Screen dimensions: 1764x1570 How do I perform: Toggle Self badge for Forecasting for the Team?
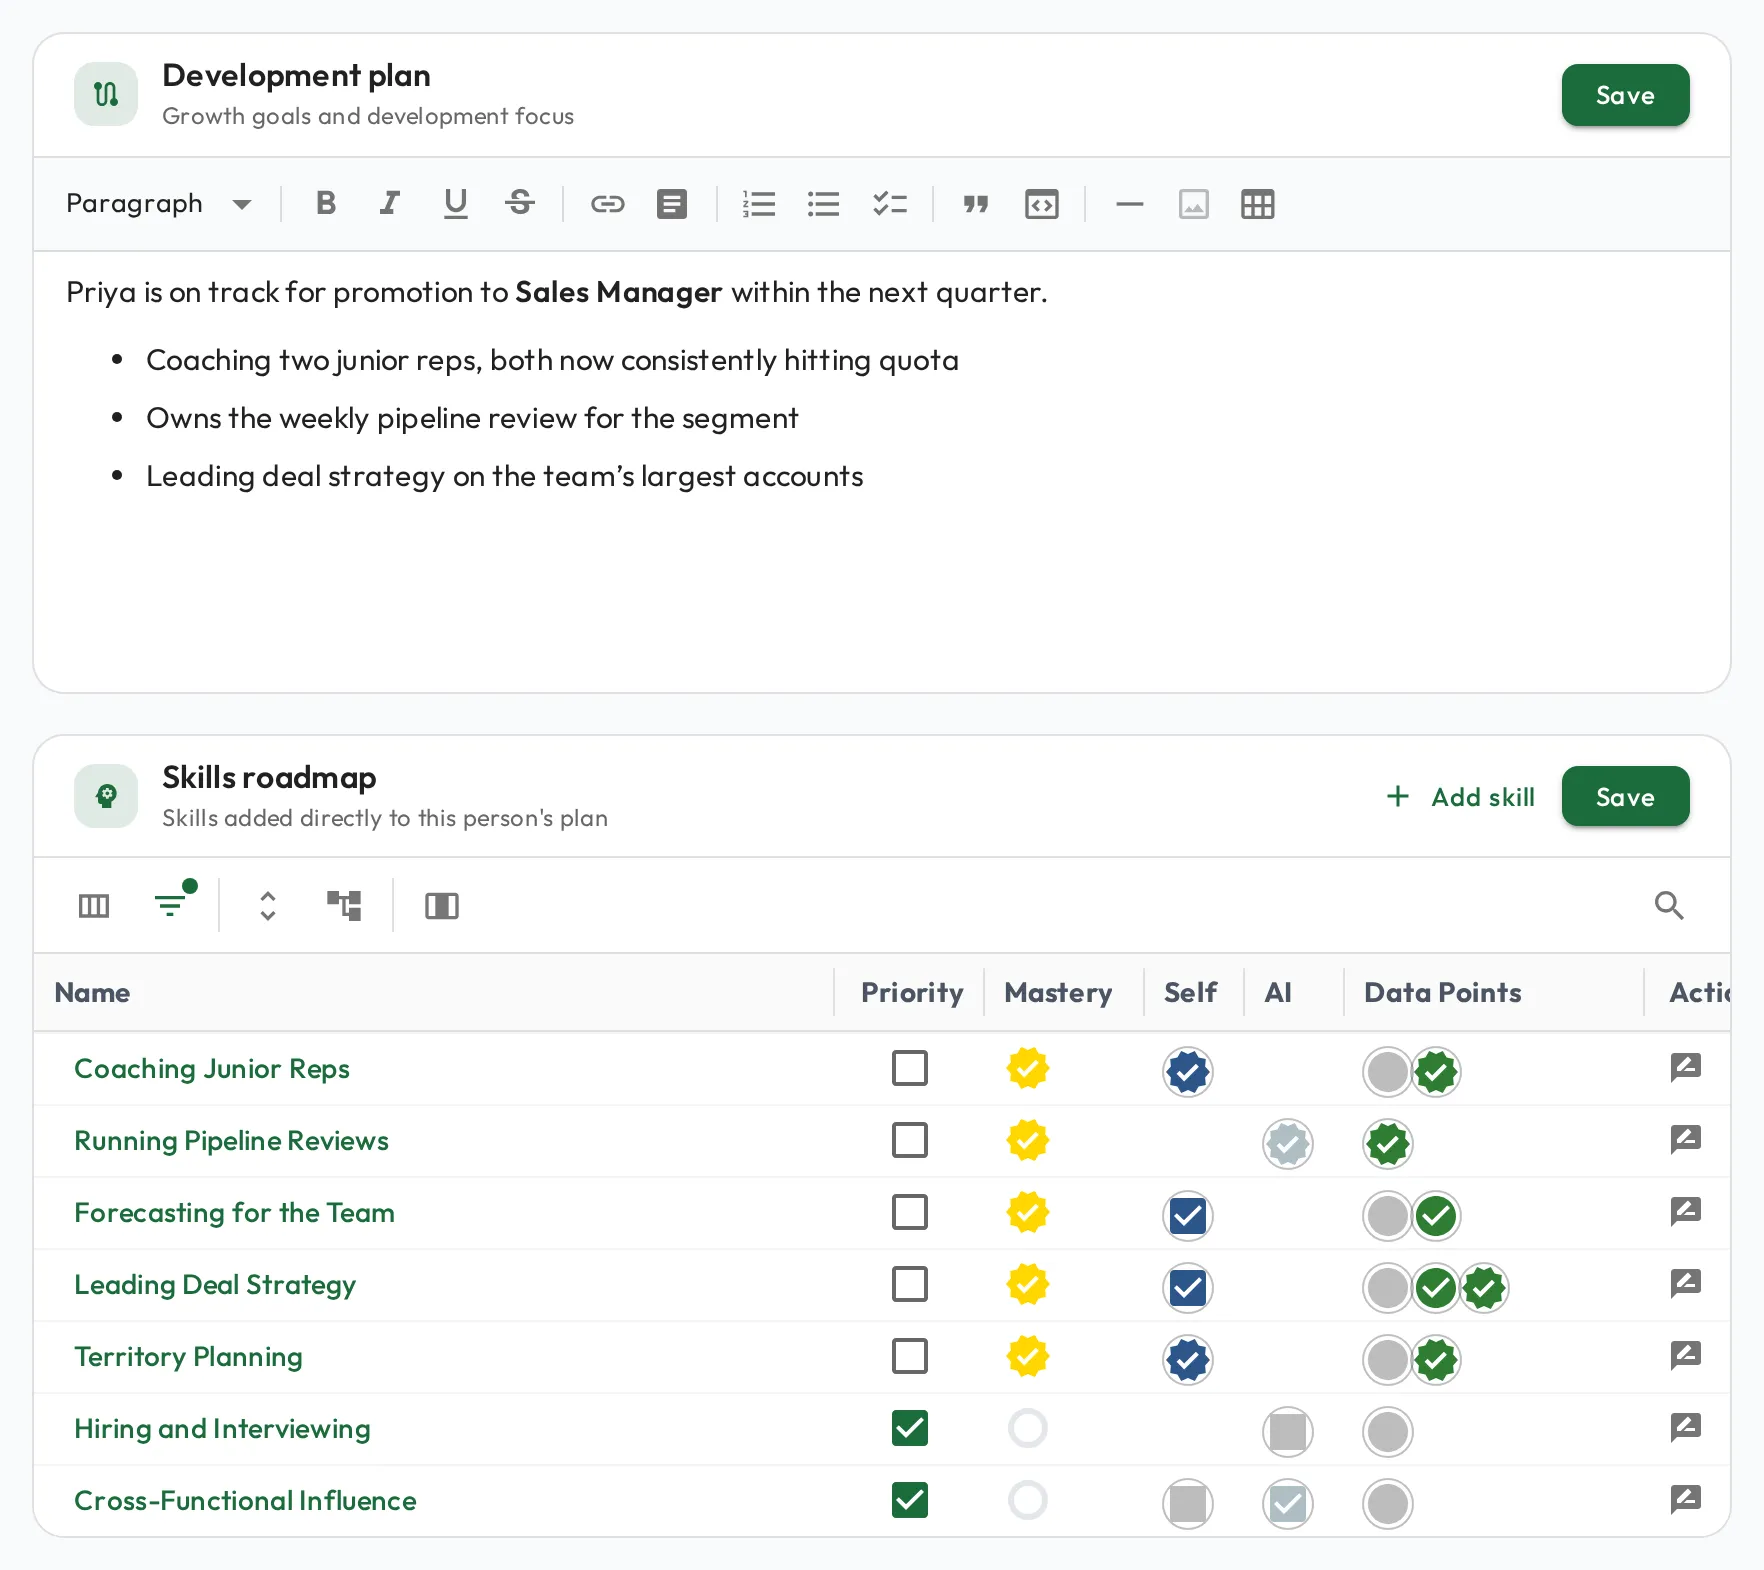pos(1188,1216)
